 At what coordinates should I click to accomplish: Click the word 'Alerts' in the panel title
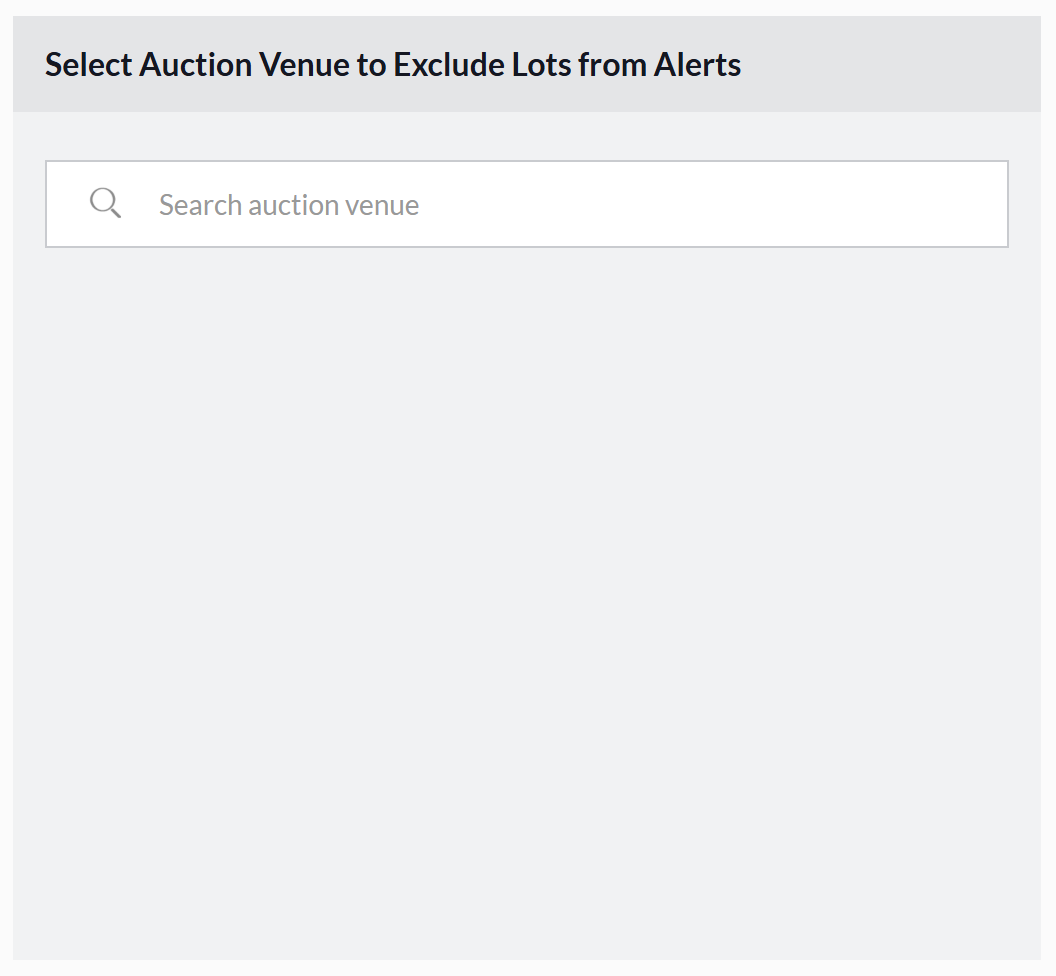697,65
